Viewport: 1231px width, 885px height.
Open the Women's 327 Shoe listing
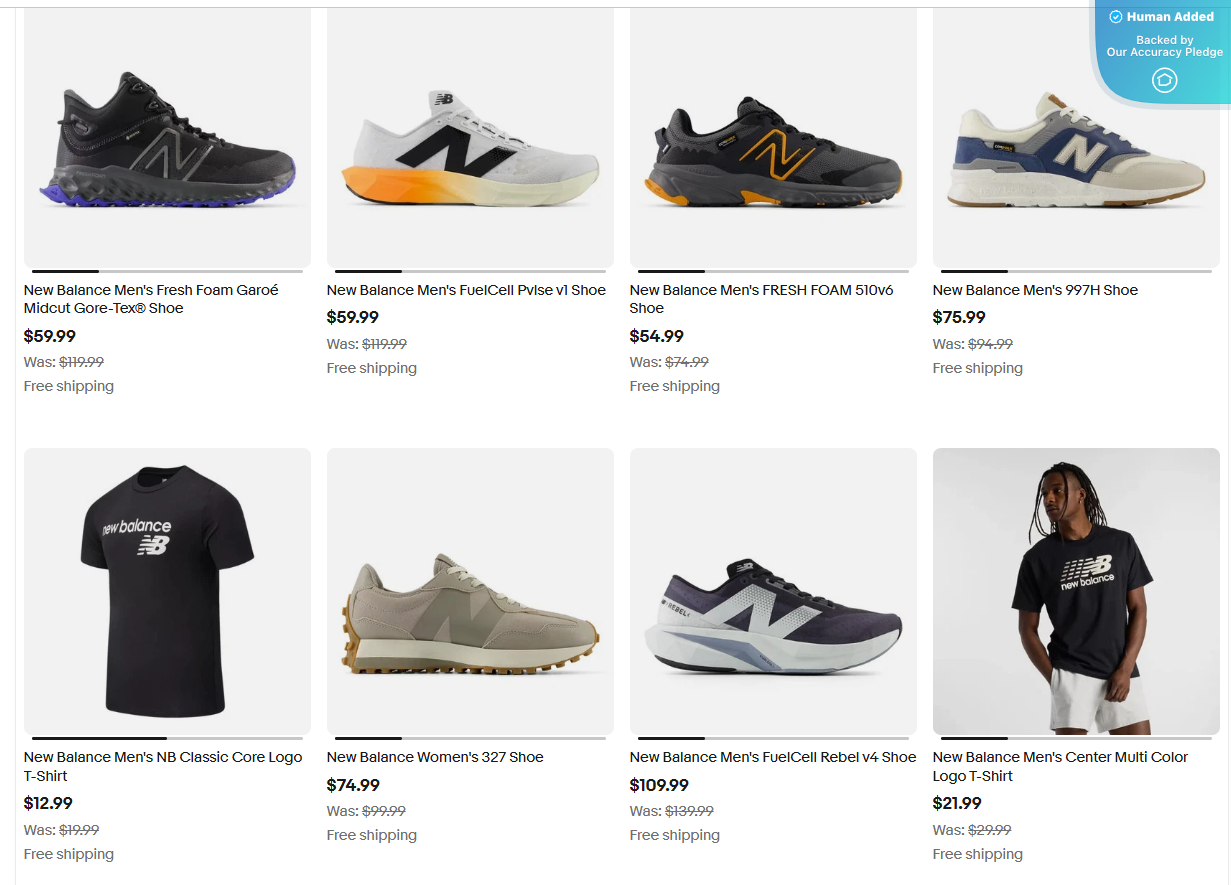(x=434, y=757)
